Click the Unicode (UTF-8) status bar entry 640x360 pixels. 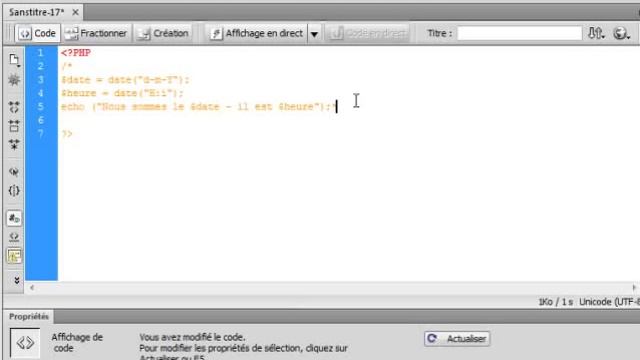pos(609,302)
